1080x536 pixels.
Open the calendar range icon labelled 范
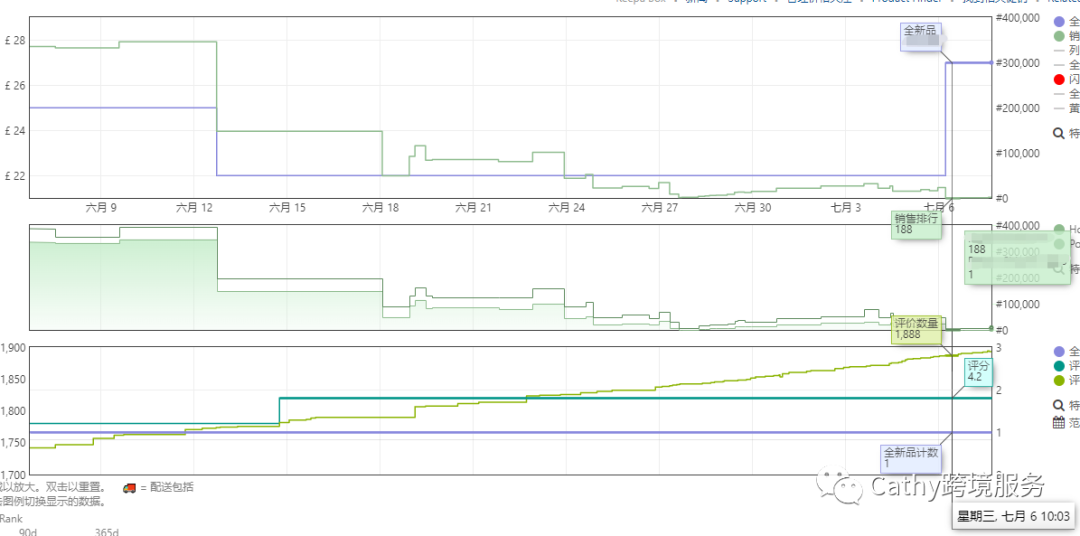[x=1059, y=423]
